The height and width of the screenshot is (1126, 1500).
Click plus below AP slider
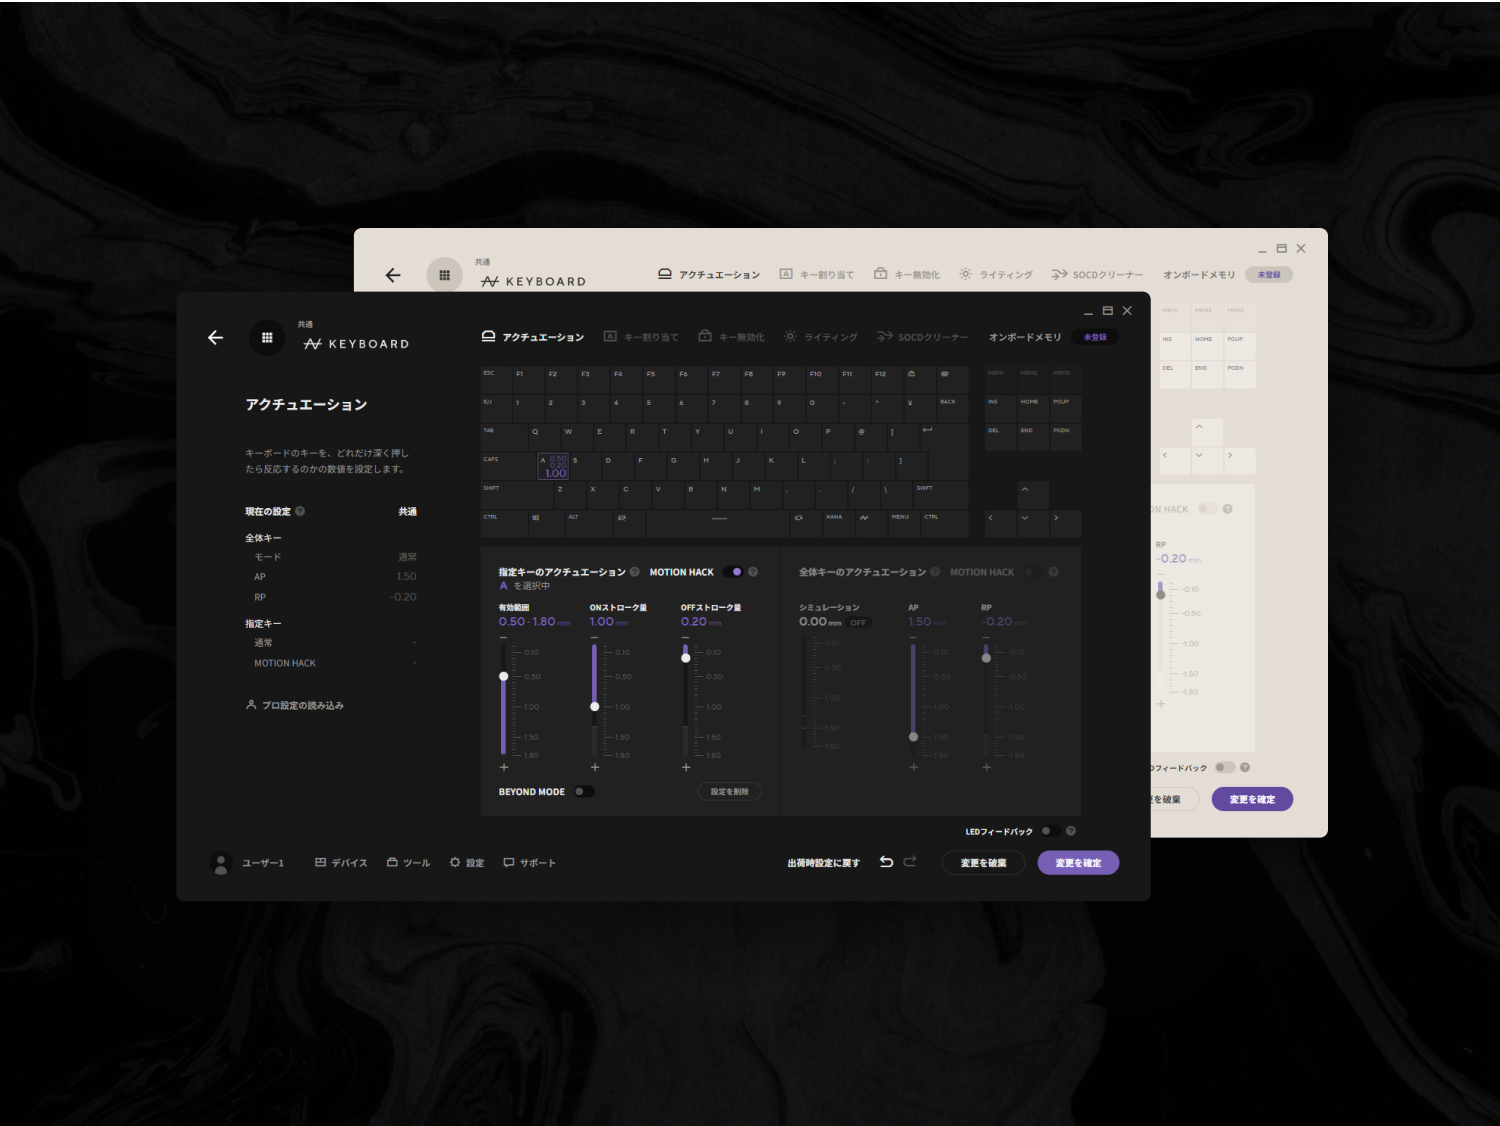coord(913,768)
